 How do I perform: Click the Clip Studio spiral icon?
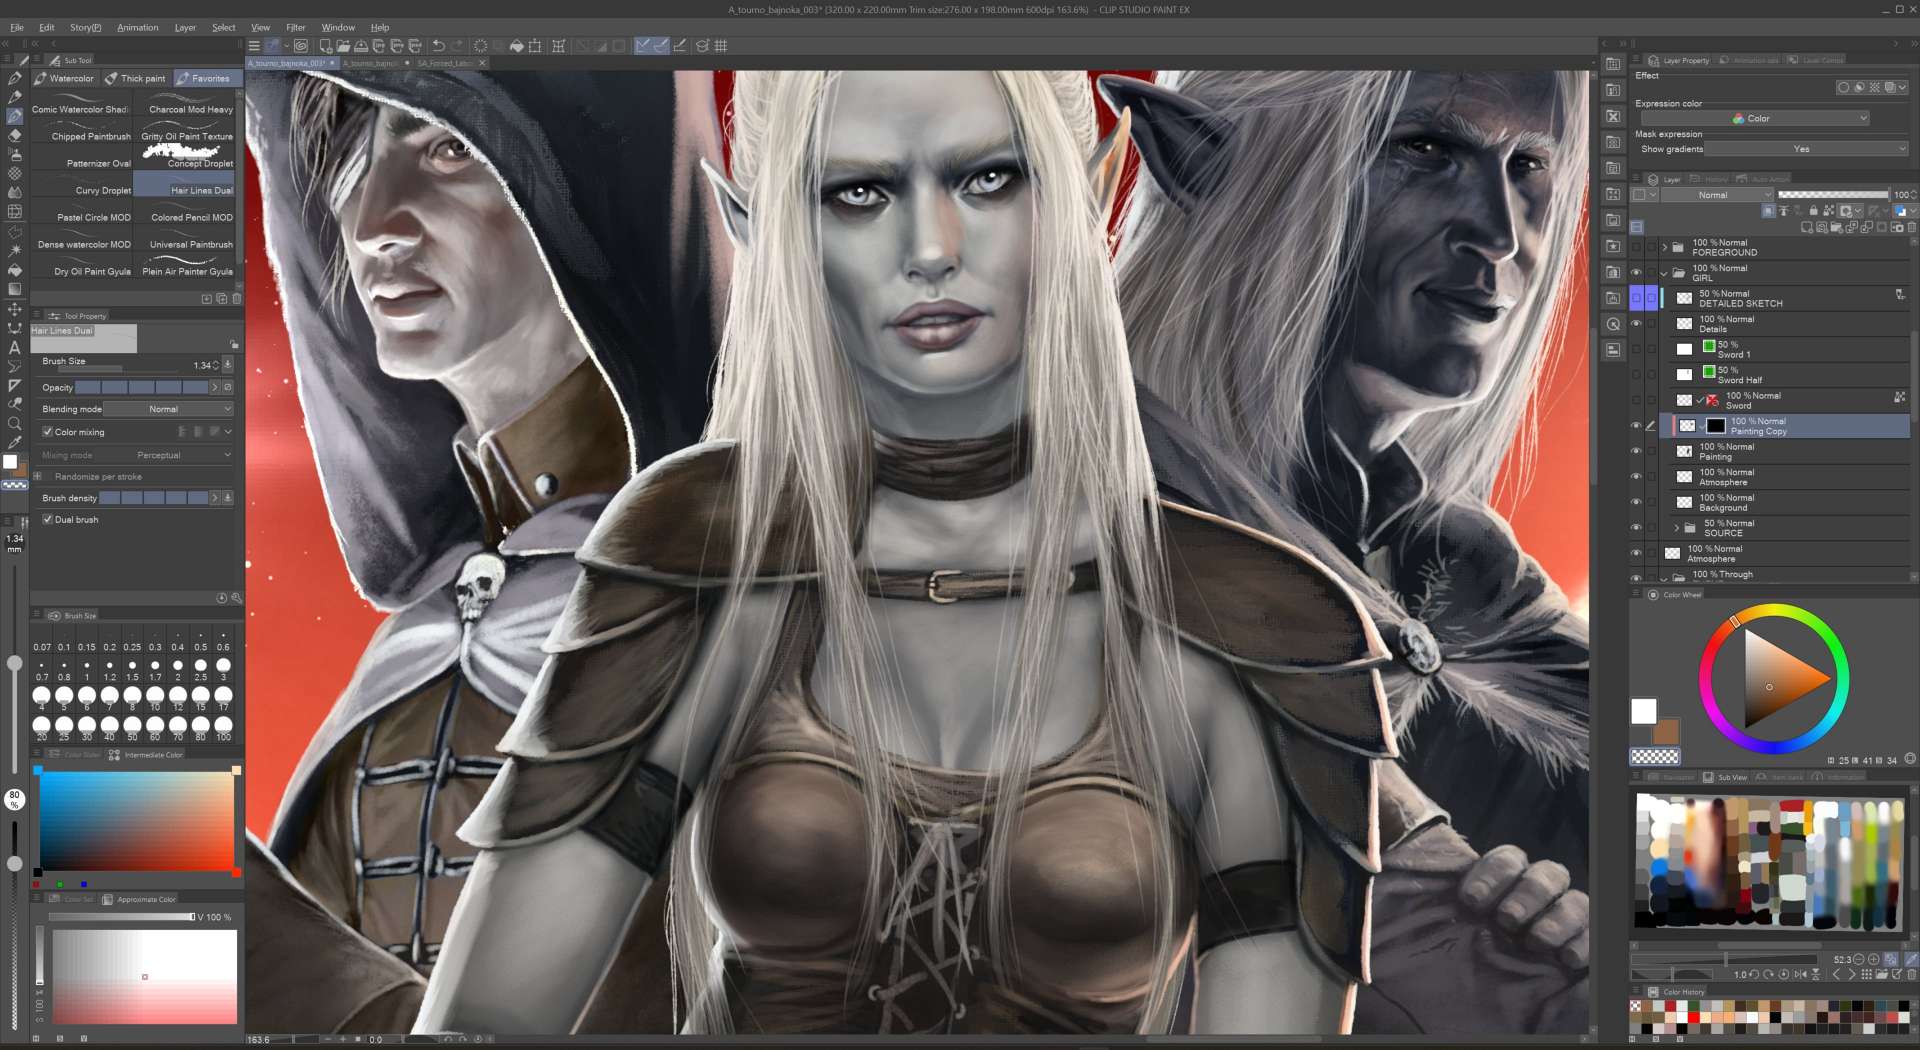tap(301, 46)
